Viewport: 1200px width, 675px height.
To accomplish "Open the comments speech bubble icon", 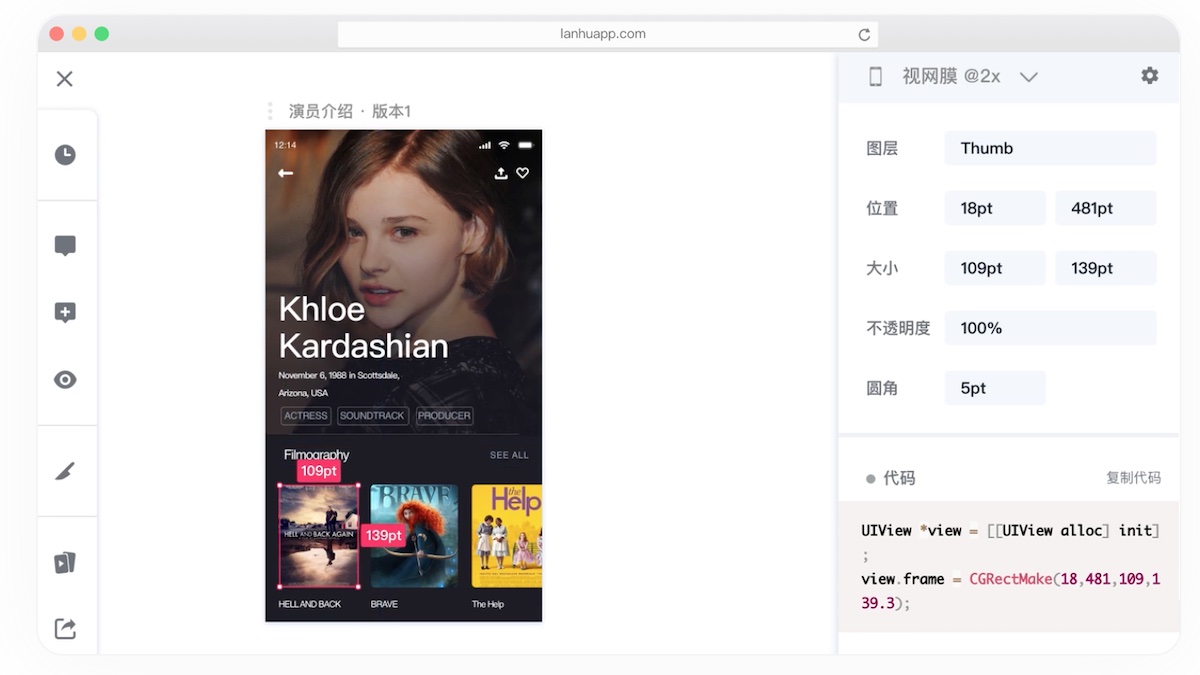I will (65, 246).
